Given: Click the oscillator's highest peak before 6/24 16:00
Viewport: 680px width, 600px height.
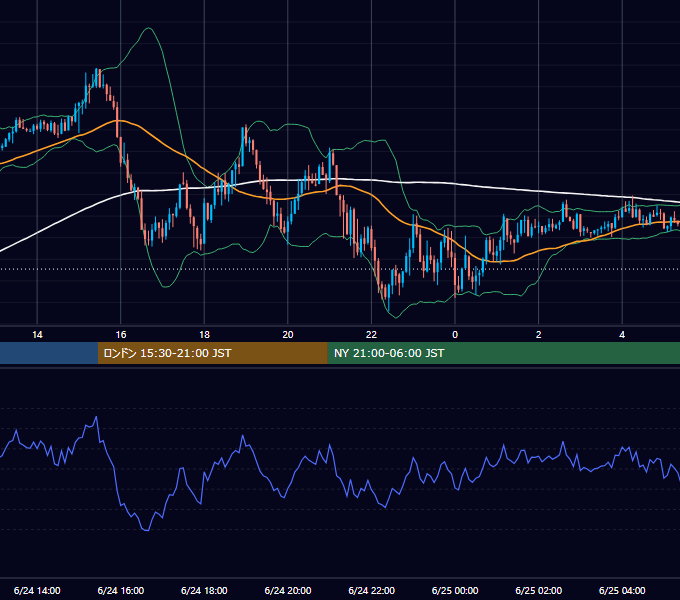Looking at the screenshot, I should [96, 417].
